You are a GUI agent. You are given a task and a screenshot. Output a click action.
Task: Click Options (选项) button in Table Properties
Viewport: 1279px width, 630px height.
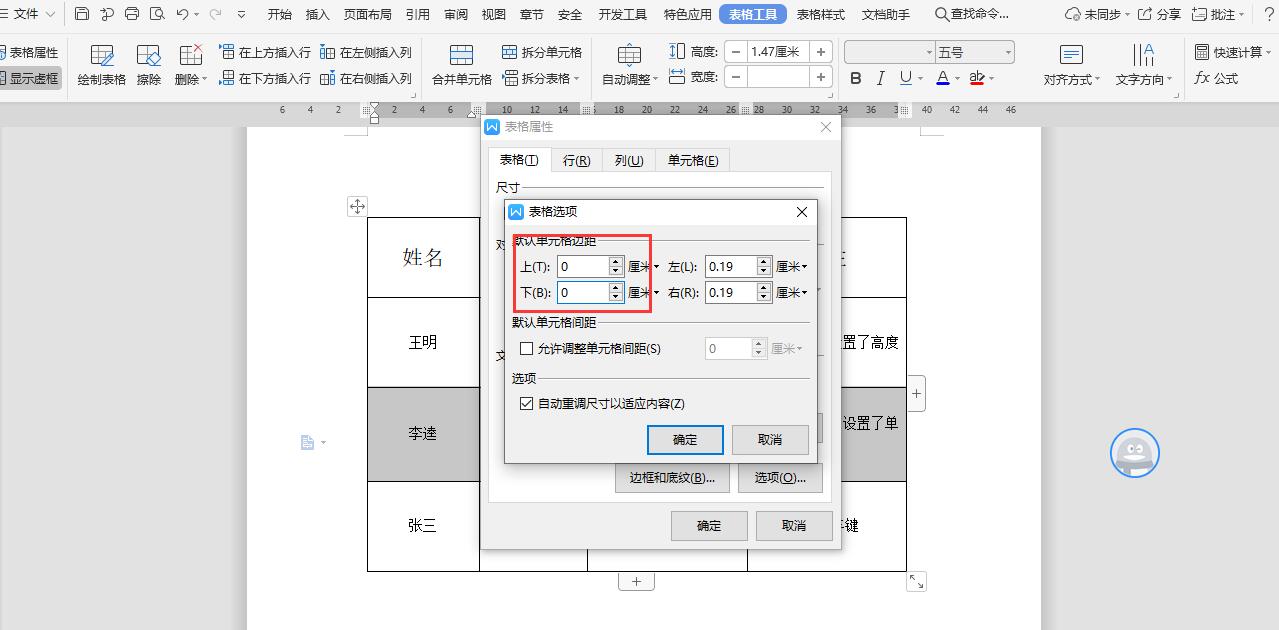[780, 478]
